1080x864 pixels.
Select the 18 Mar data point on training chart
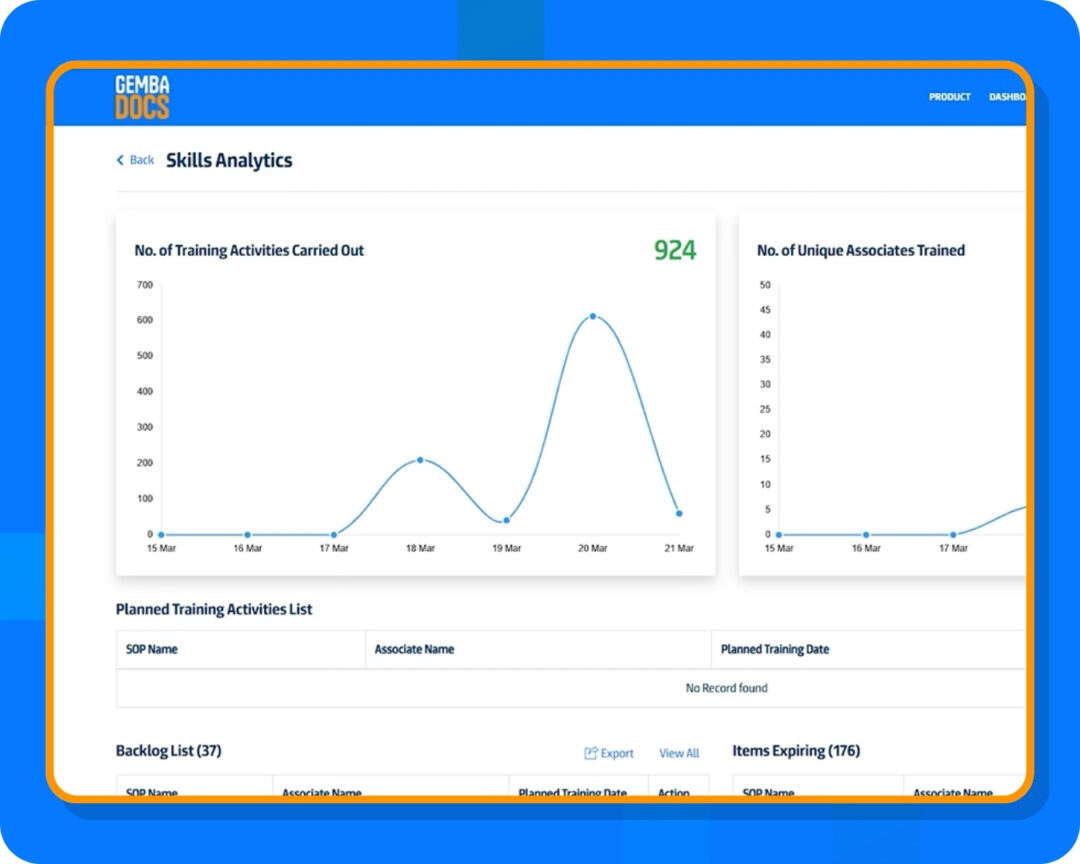(x=420, y=460)
